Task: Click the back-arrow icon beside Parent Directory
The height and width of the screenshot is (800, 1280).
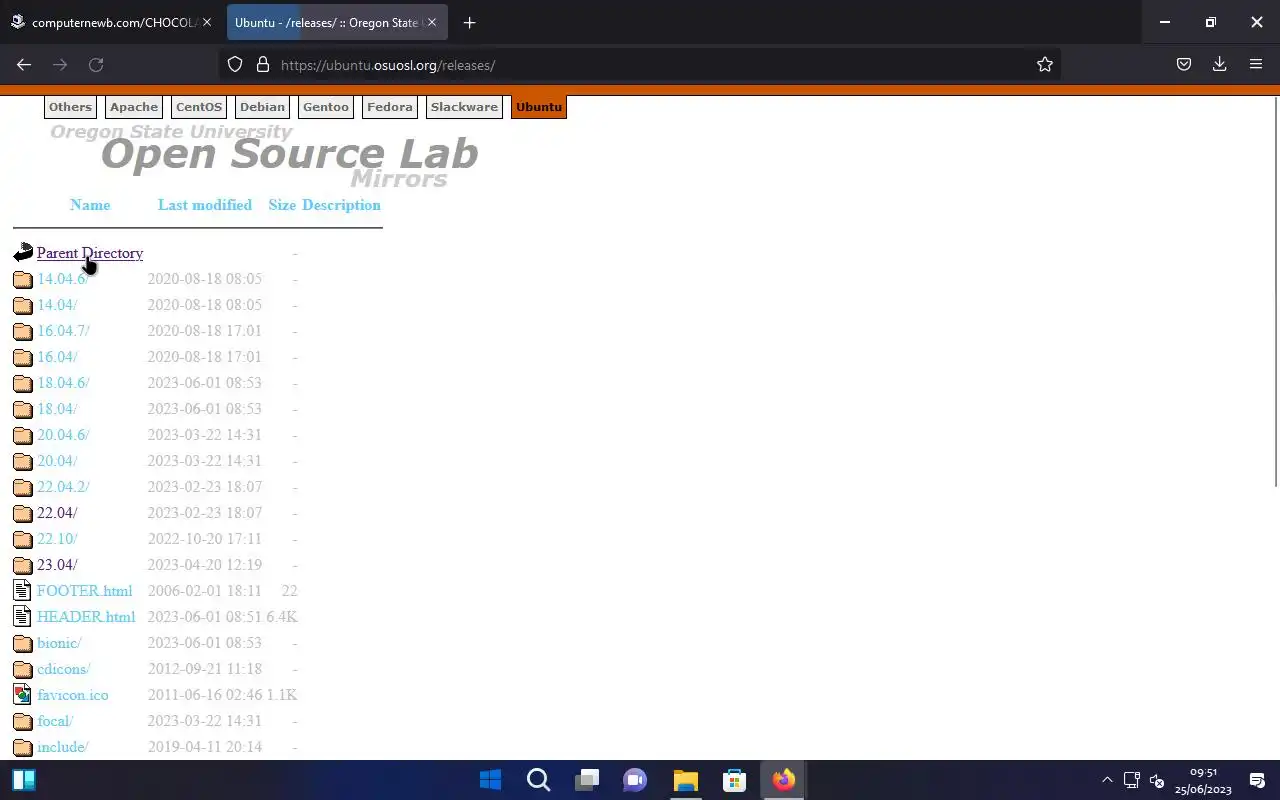Action: [x=23, y=253]
